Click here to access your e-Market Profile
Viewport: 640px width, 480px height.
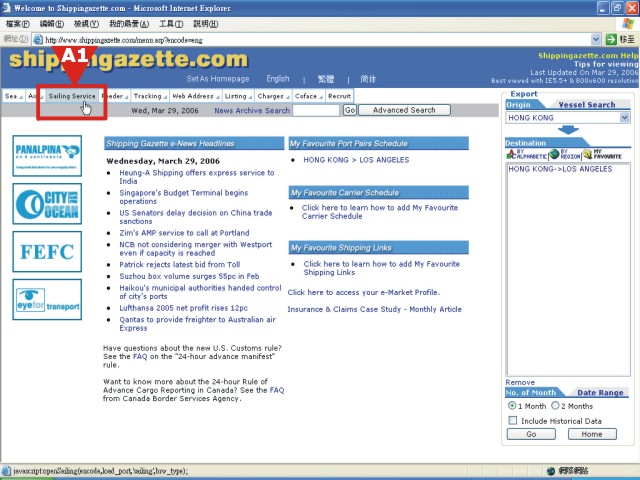pos(364,292)
